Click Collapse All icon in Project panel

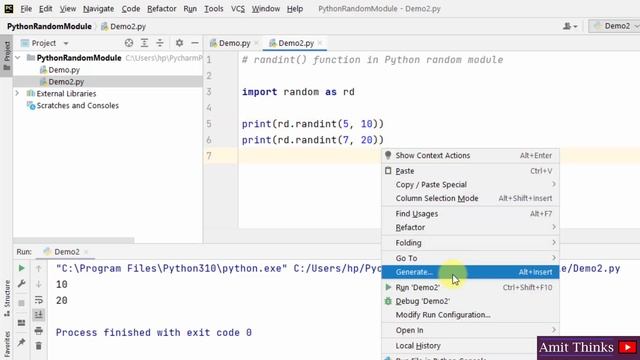tap(160, 43)
